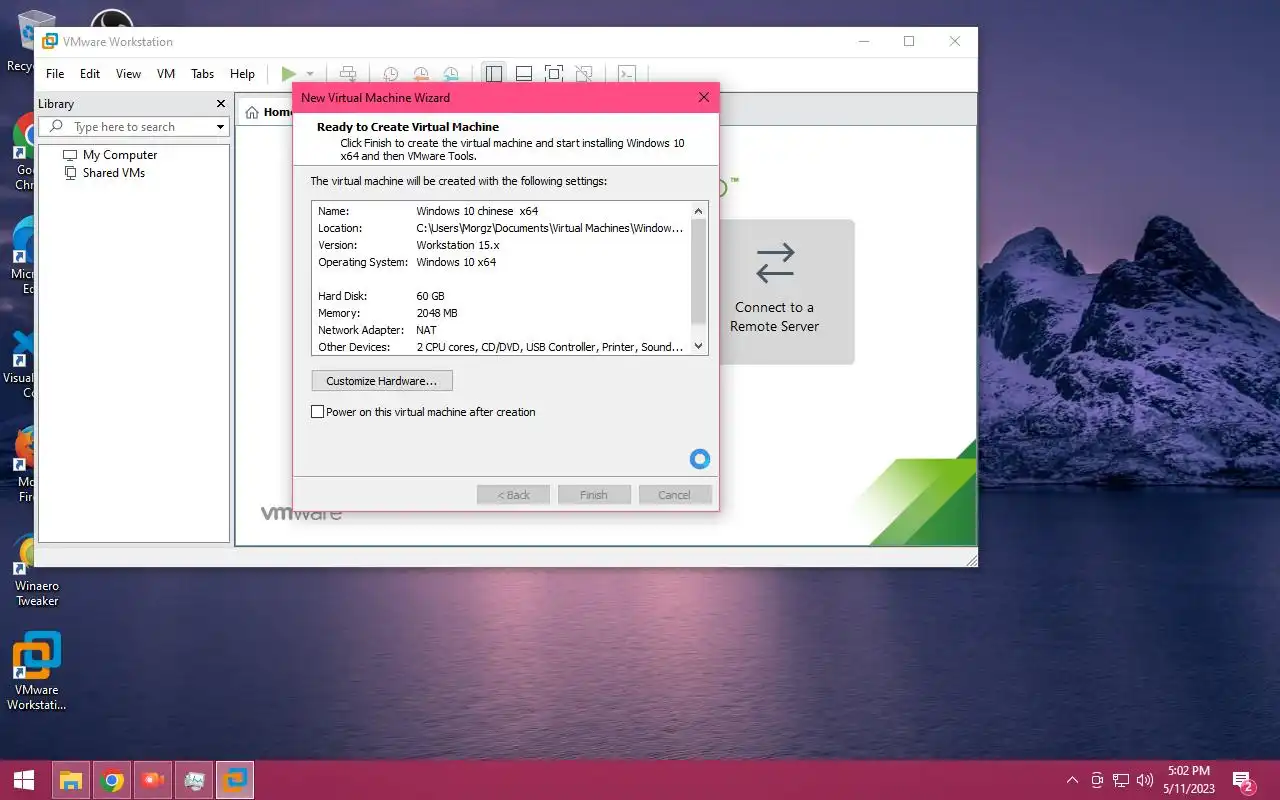
Task: Open the File menu
Action: 55,74
